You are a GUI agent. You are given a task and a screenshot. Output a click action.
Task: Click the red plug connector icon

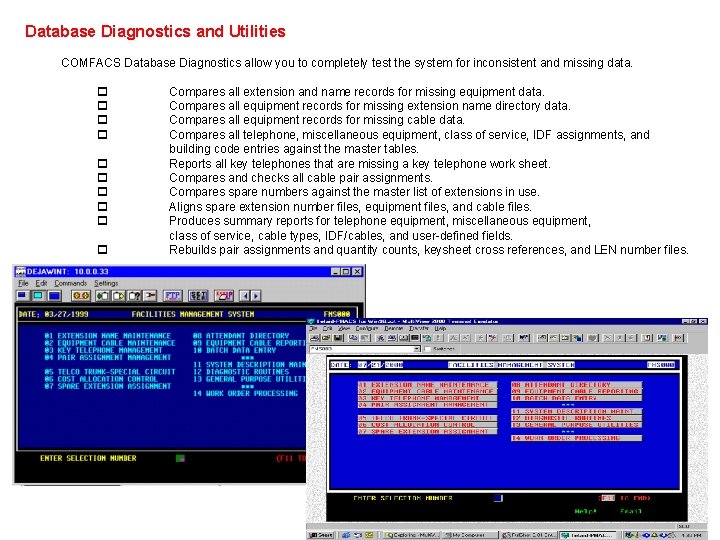[150, 296]
